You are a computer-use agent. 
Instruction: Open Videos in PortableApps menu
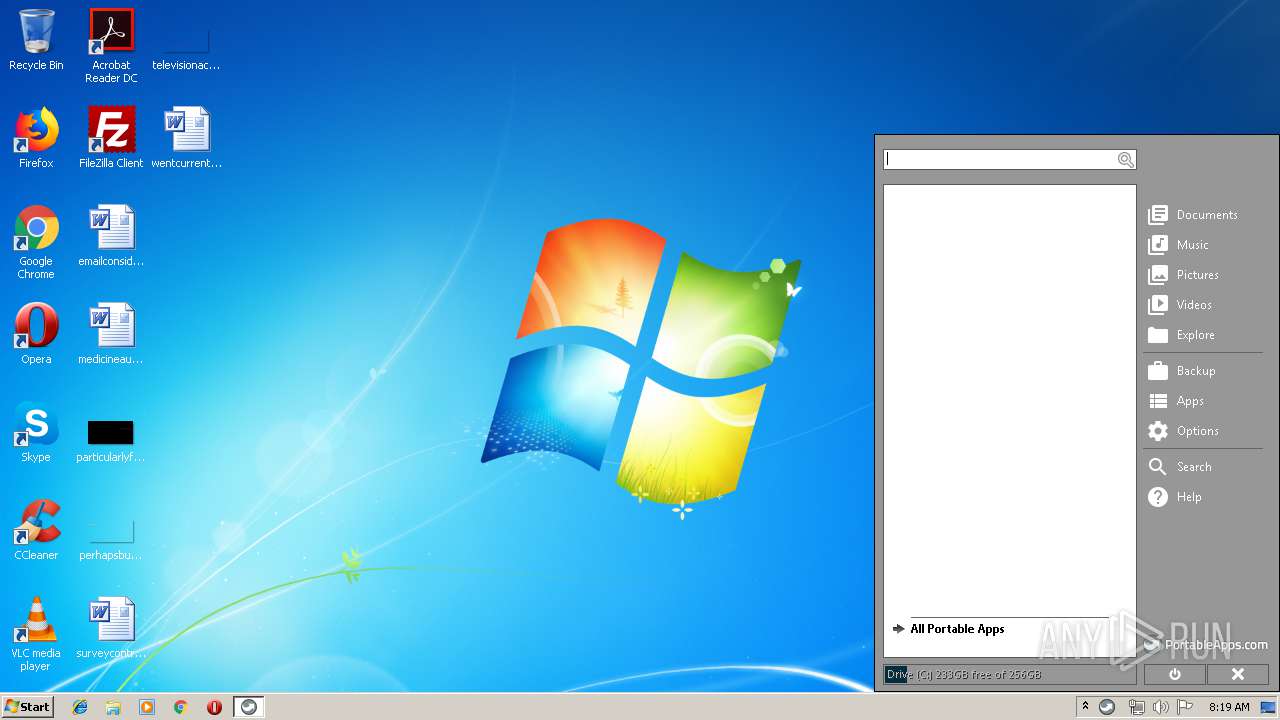1181,305
